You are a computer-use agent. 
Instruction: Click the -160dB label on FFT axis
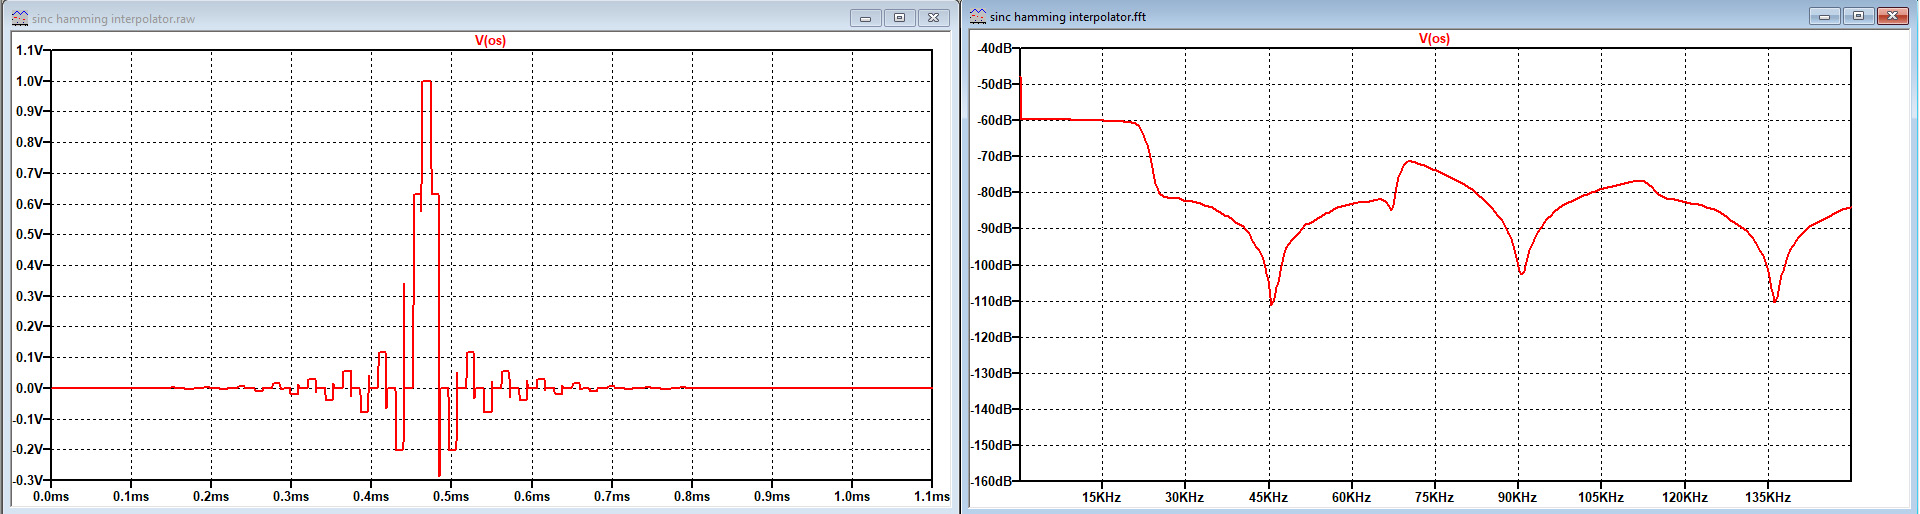pos(991,481)
